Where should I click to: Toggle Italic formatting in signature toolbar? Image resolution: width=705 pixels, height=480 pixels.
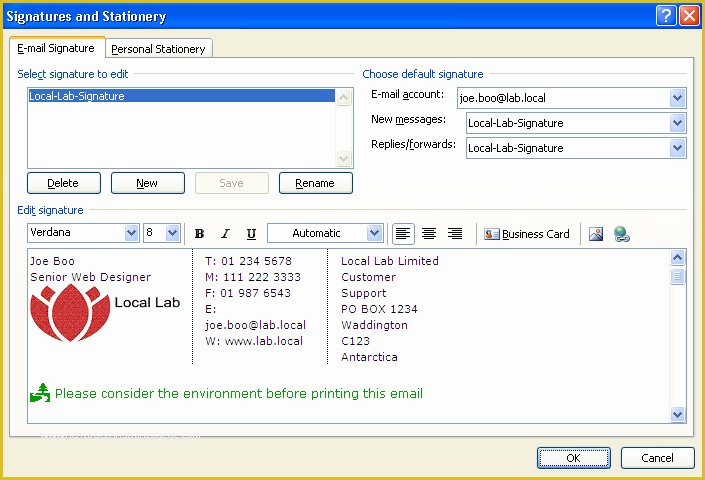point(225,234)
